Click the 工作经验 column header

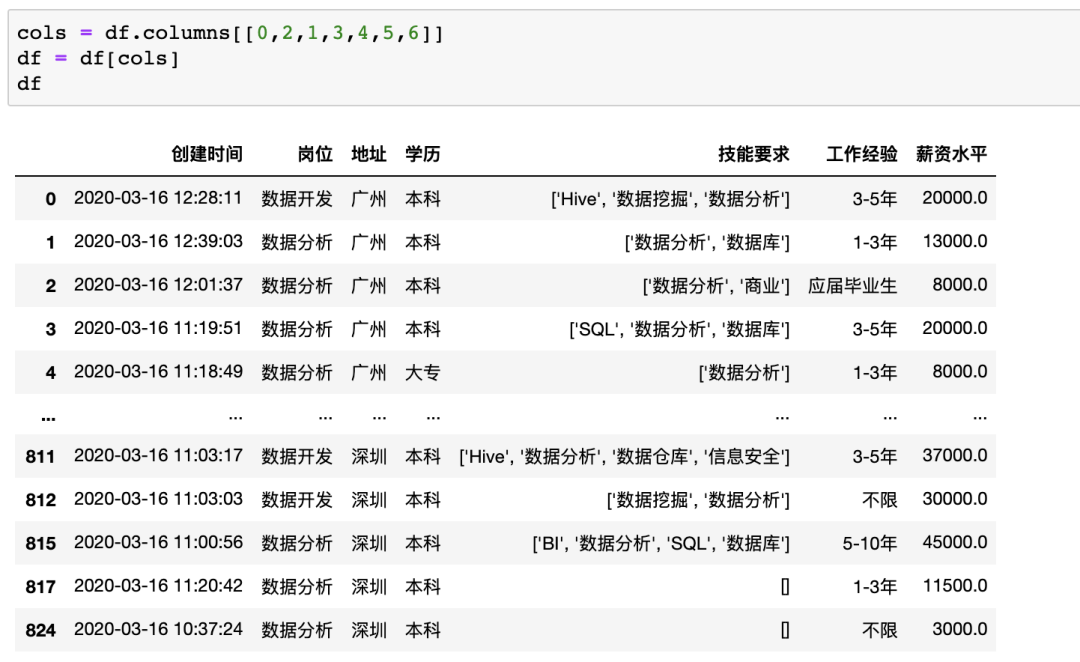coord(862,154)
